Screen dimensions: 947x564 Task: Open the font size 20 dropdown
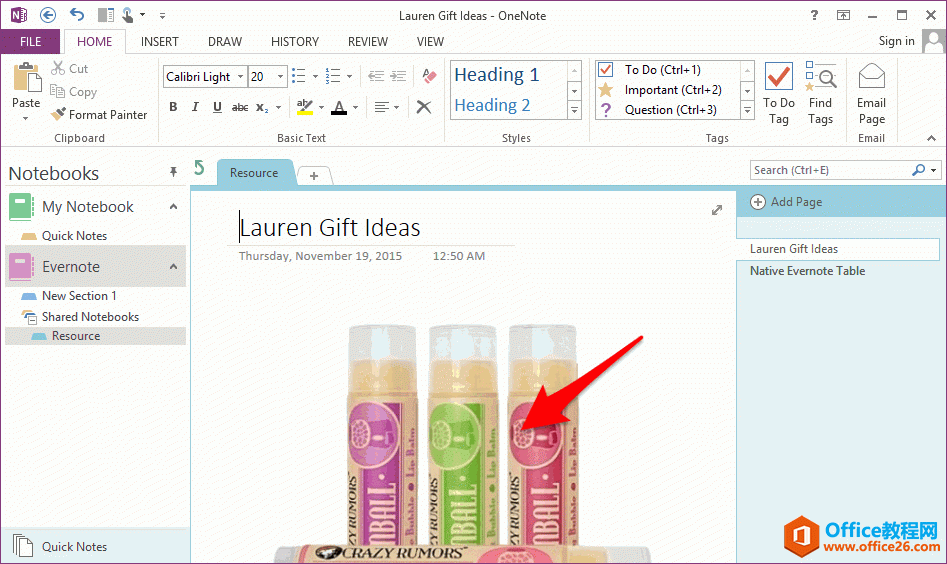[x=280, y=77]
